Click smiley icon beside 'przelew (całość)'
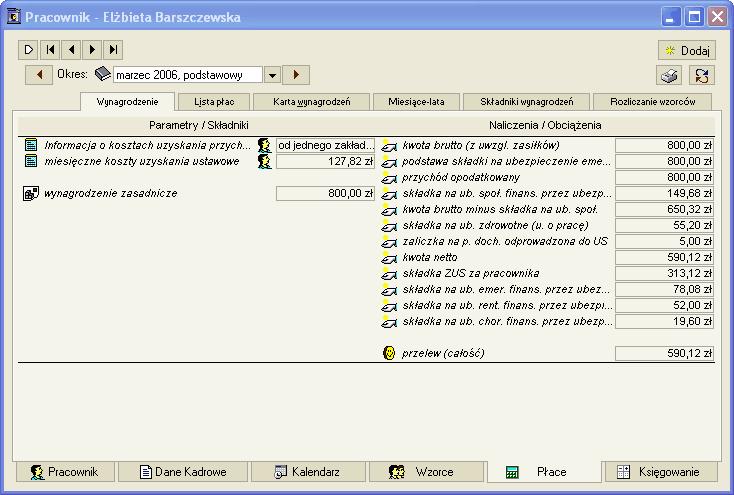The width and height of the screenshot is (734, 495). tap(389, 353)
